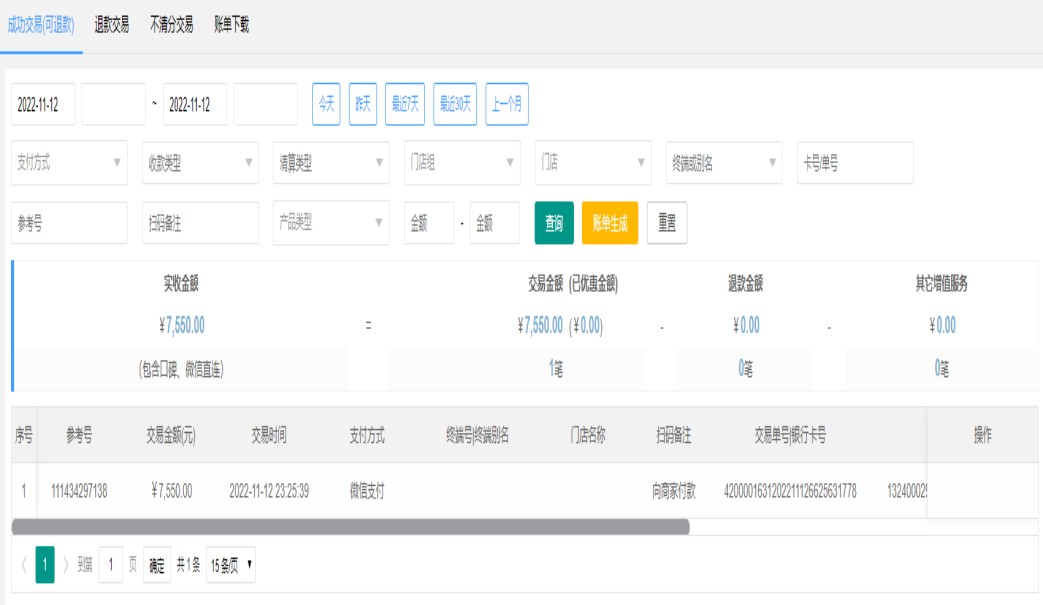The image size is (1043, 605).
Task: Open the 不清分交易 tab
Action: pyautogui.click(x=171, y=26)
